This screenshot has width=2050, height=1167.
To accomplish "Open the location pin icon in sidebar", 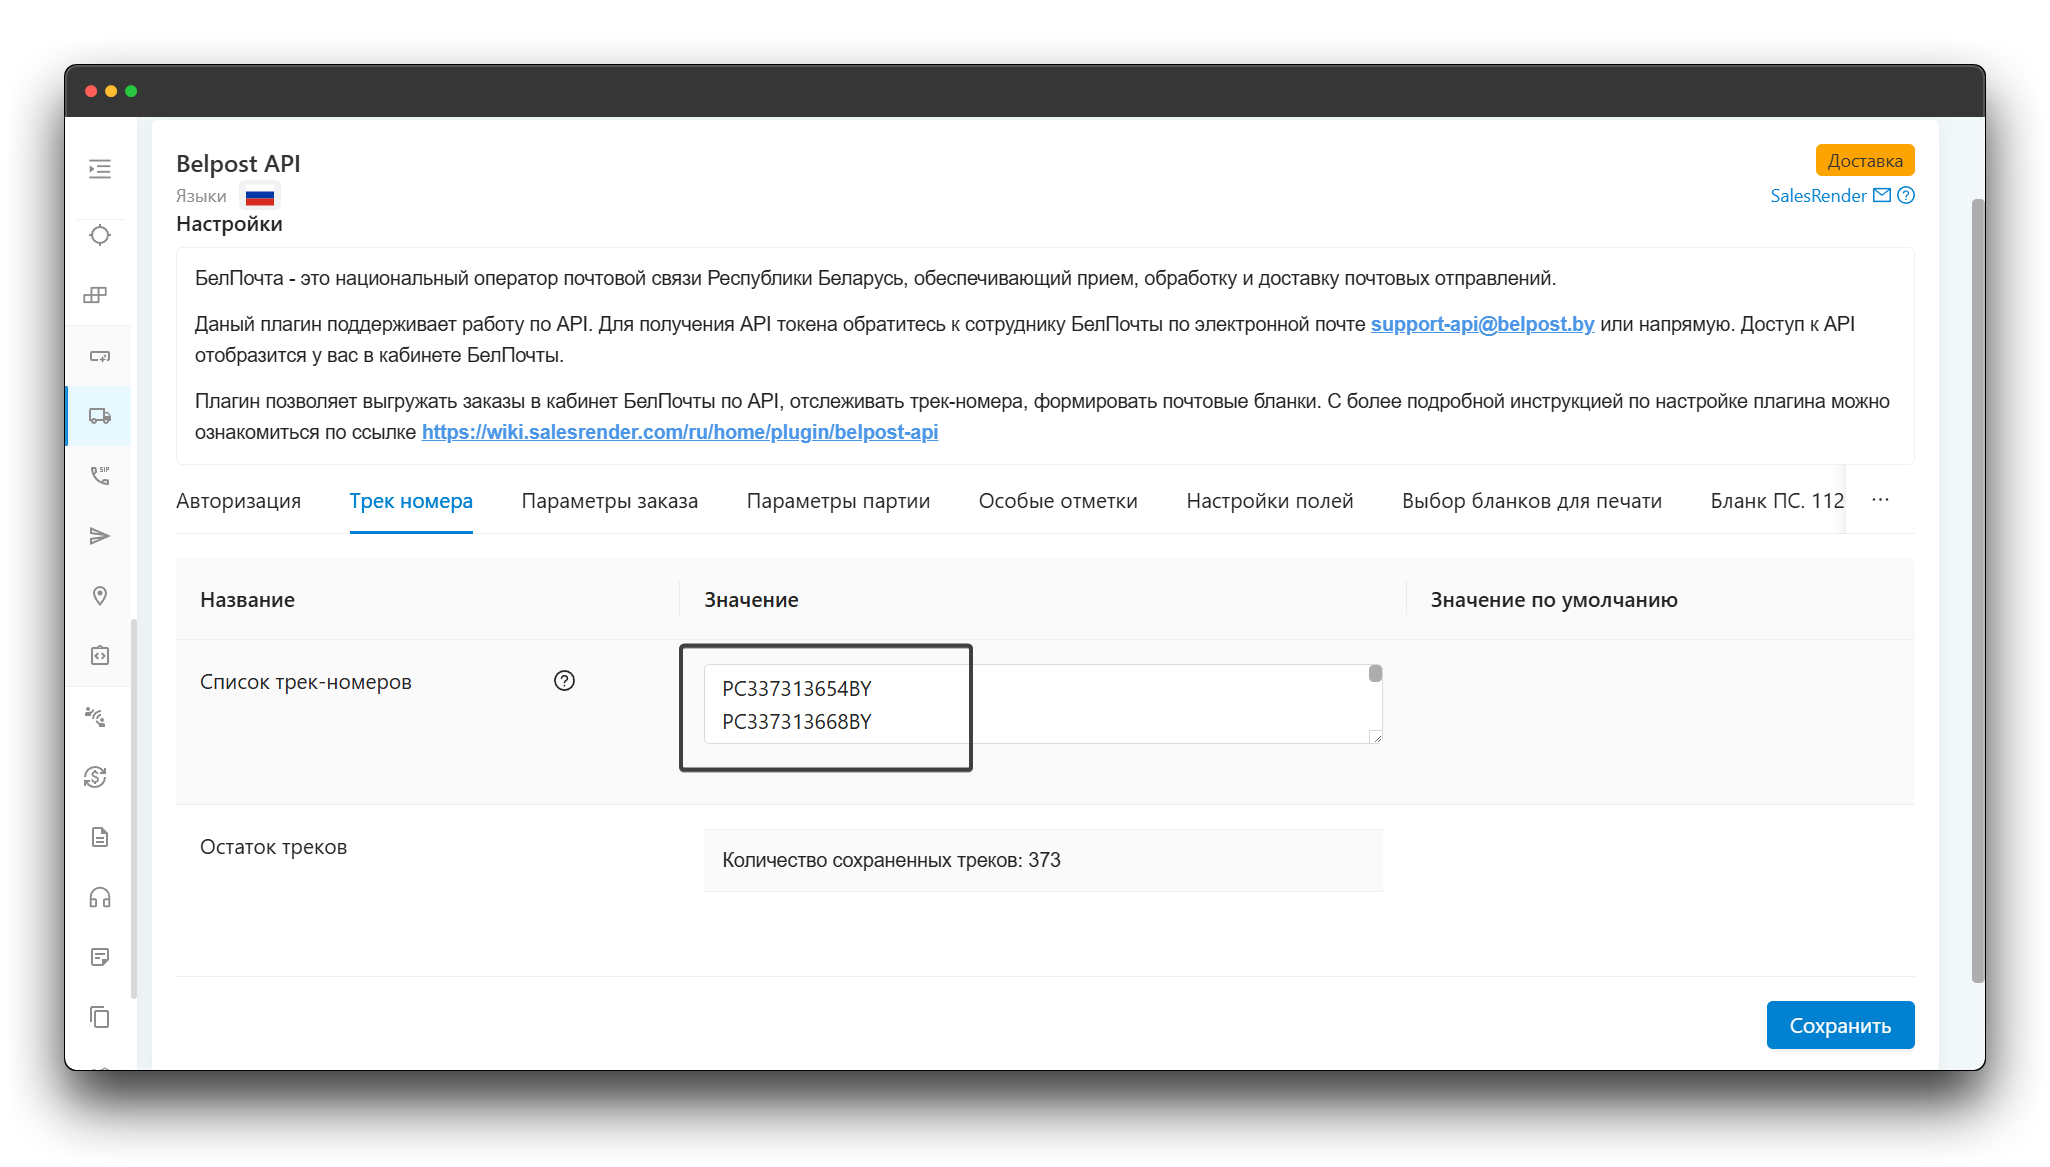I will (x=99, y=596).
